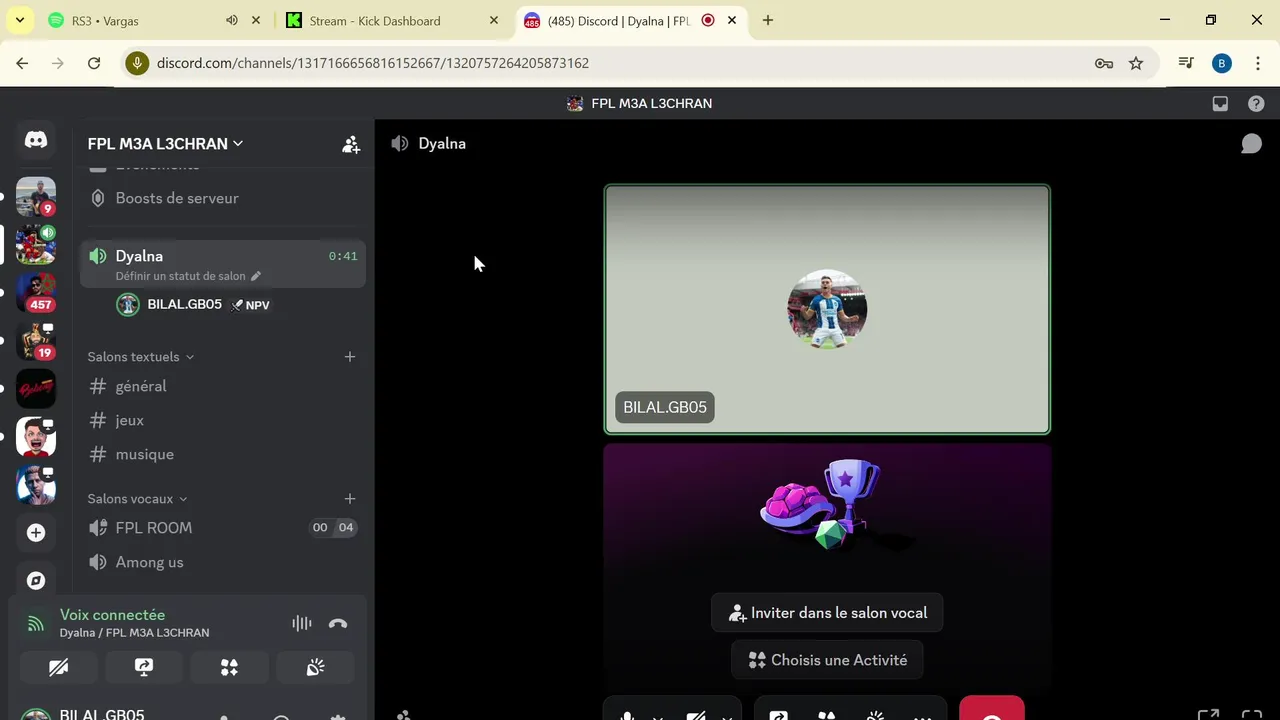Add a server with plus icon
Screen dimensions: 1280x720
[36, 533]
